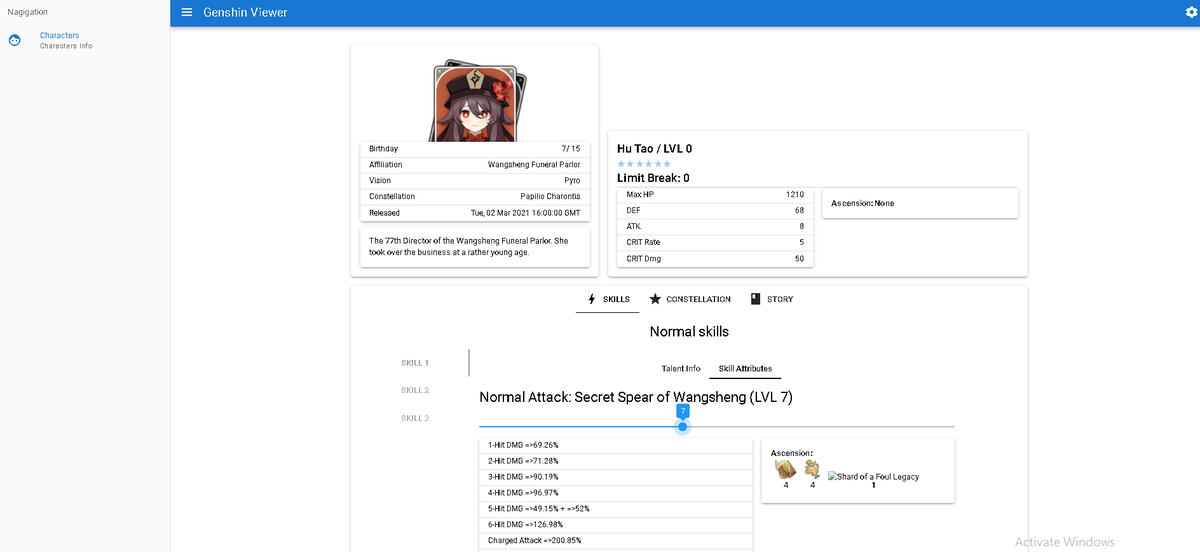Click the Affiliation Wangsheng Funeral Parlor row
Screen dimensions: 1200x552
point(475,164)
